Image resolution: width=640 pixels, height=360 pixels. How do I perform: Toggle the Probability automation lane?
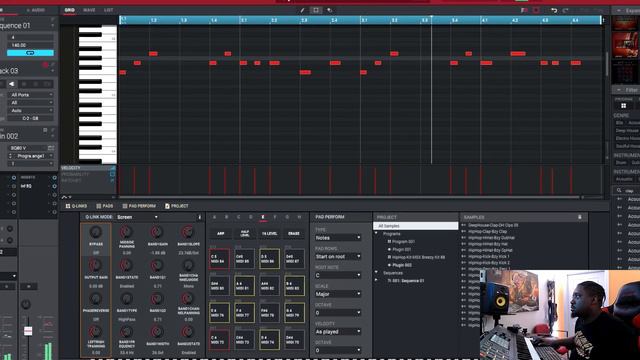[x=88, y=174]
